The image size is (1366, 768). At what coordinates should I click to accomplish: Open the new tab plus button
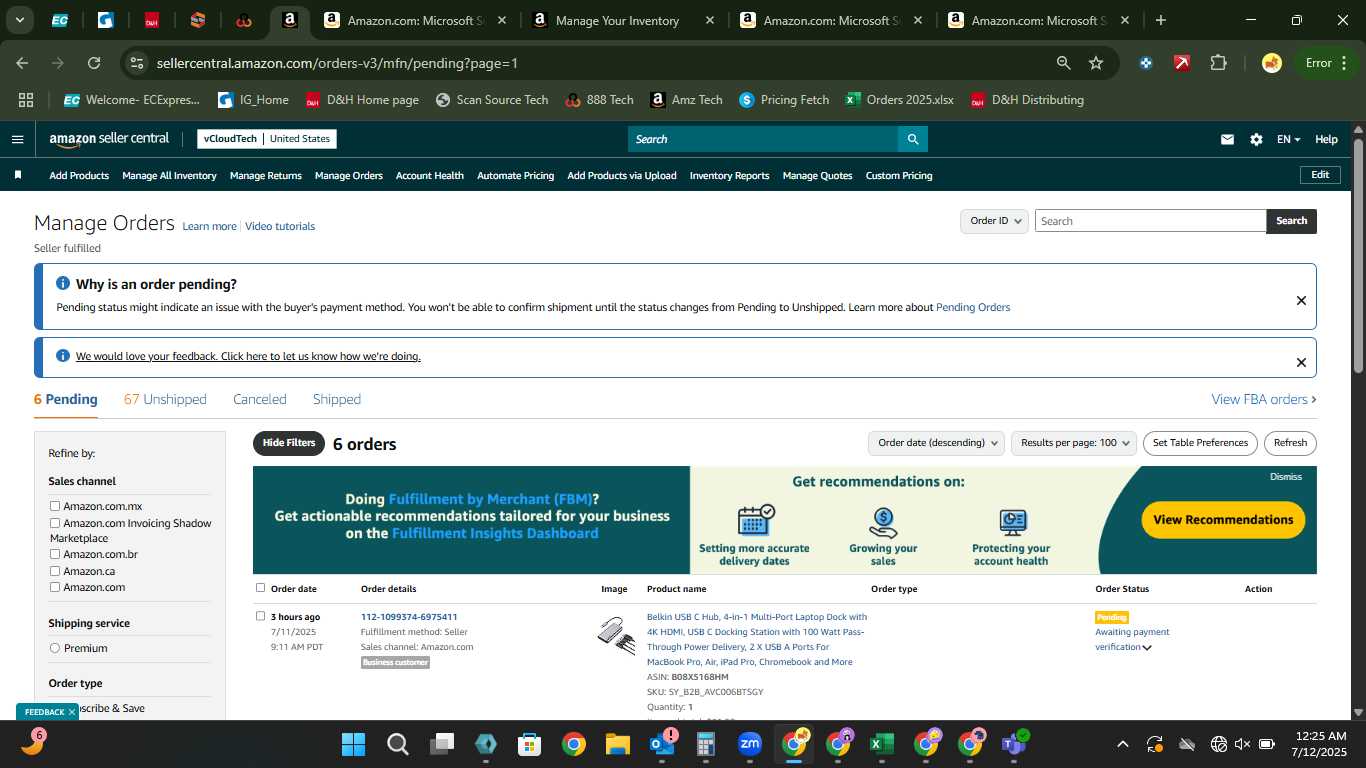point(1160,20)
